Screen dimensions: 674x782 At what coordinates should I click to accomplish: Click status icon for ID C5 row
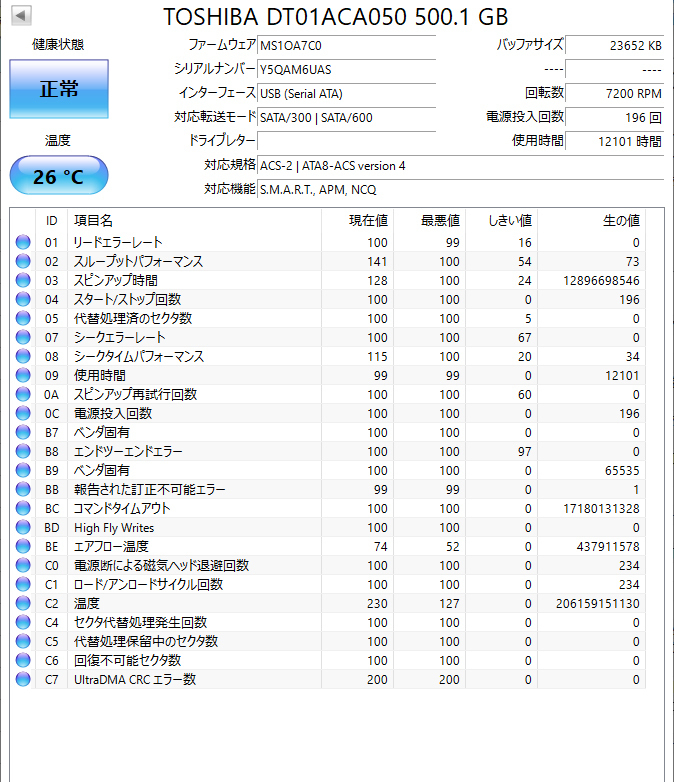point(23,641)
